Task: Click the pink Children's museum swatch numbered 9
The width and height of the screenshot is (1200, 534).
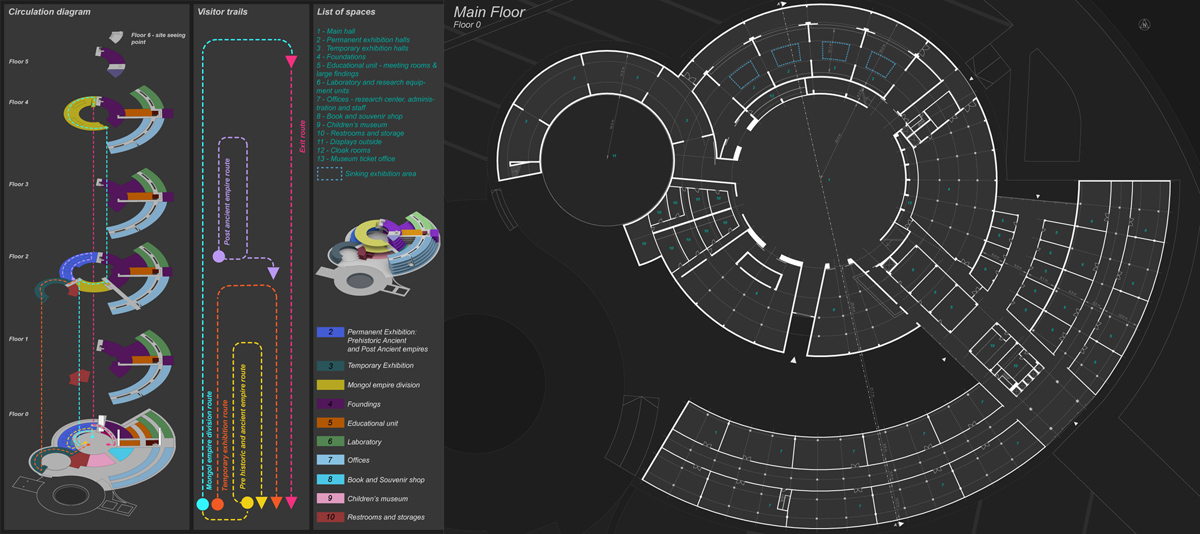Action: [330, 498]
